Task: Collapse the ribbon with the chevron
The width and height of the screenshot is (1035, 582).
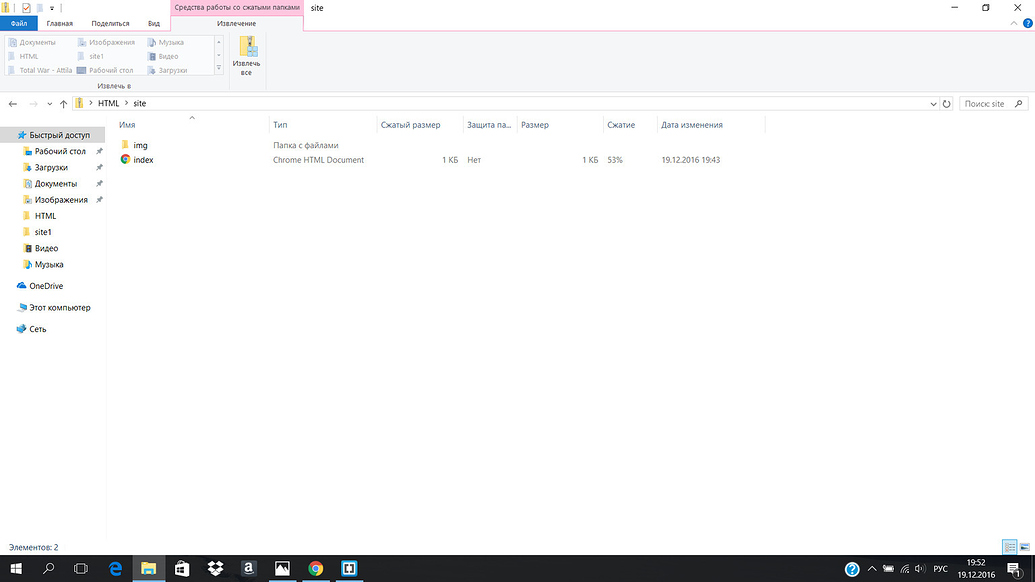Action: point(1014,23)
